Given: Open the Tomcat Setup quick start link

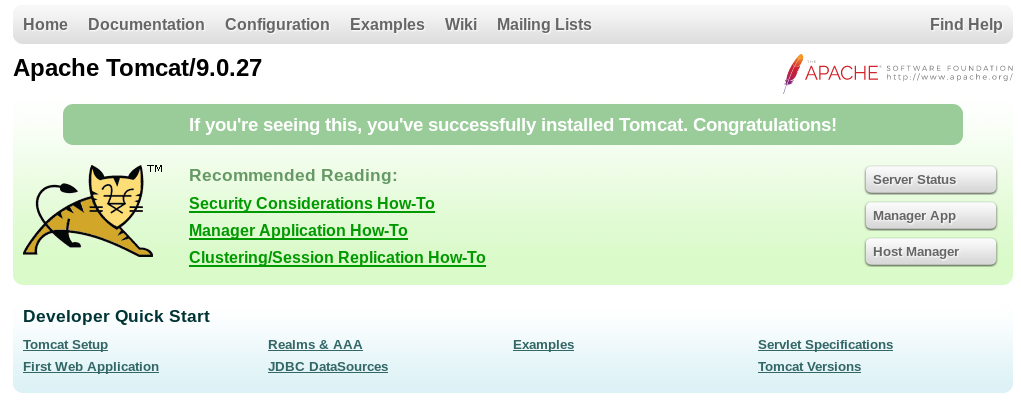Looking at the screenshot, I should pyautogui.click(x=65, y=345).
